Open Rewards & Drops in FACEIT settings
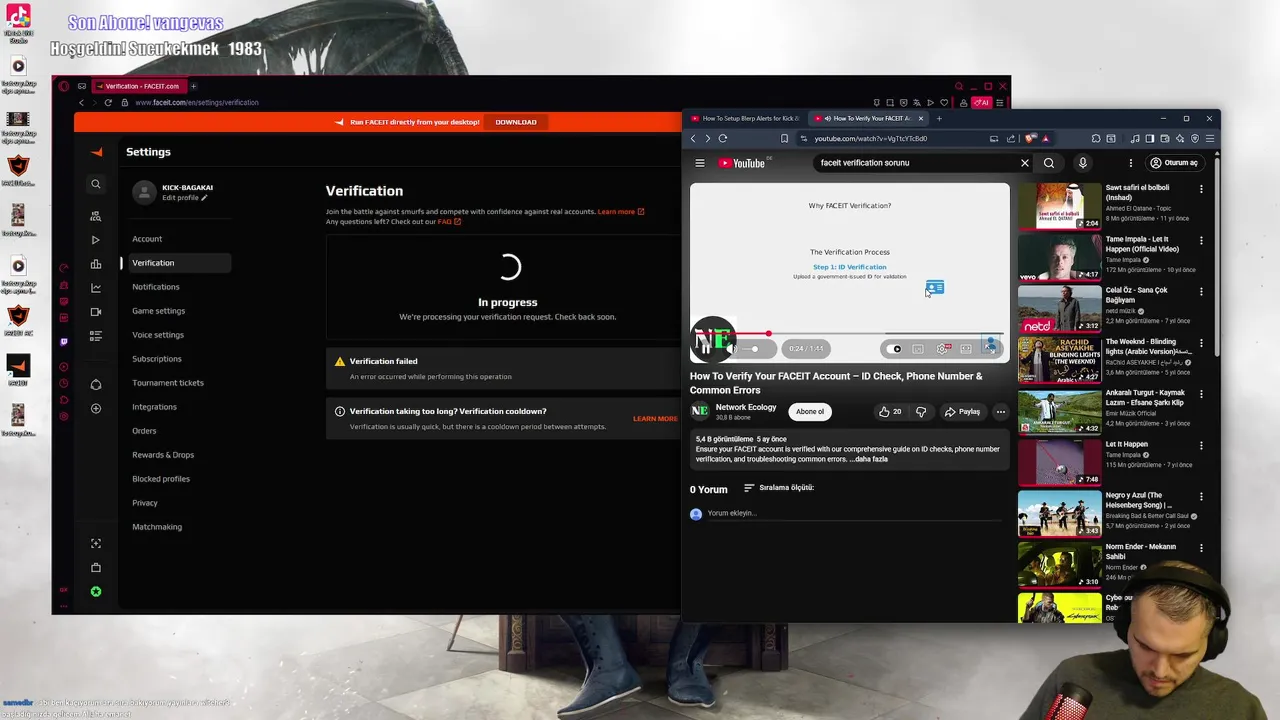The image size is (1280, 720). (x=163, y=455)
